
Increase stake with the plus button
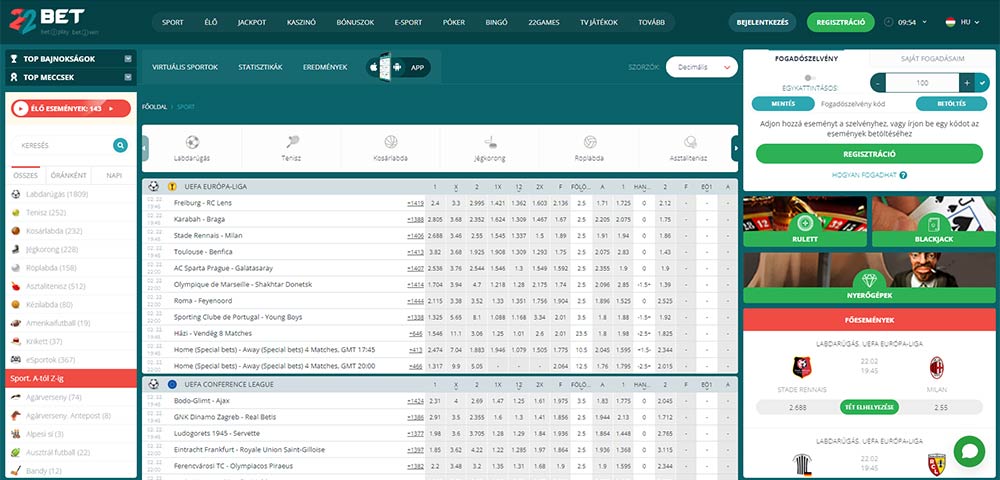(967, 83)
